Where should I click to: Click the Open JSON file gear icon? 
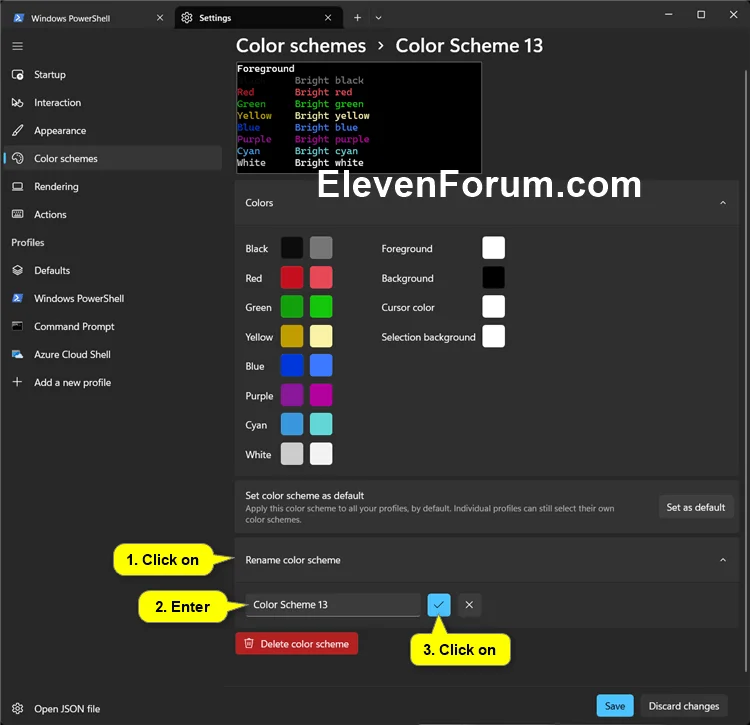click(18, 708)
